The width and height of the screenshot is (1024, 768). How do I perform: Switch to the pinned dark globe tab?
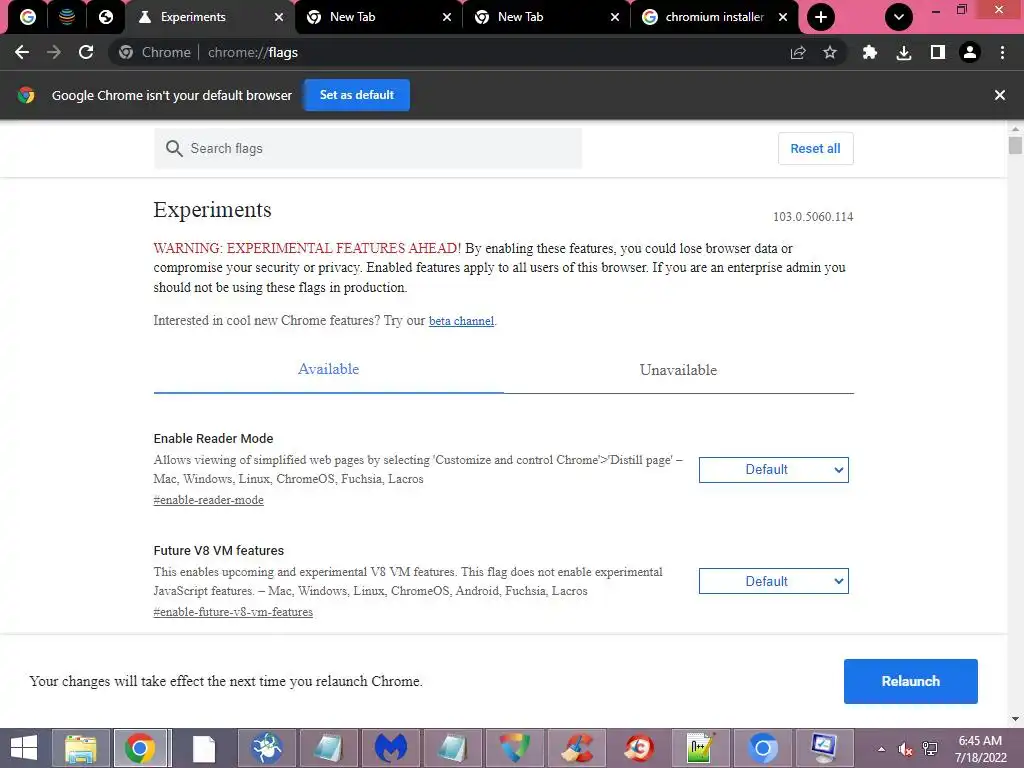[x=106, y=17]
